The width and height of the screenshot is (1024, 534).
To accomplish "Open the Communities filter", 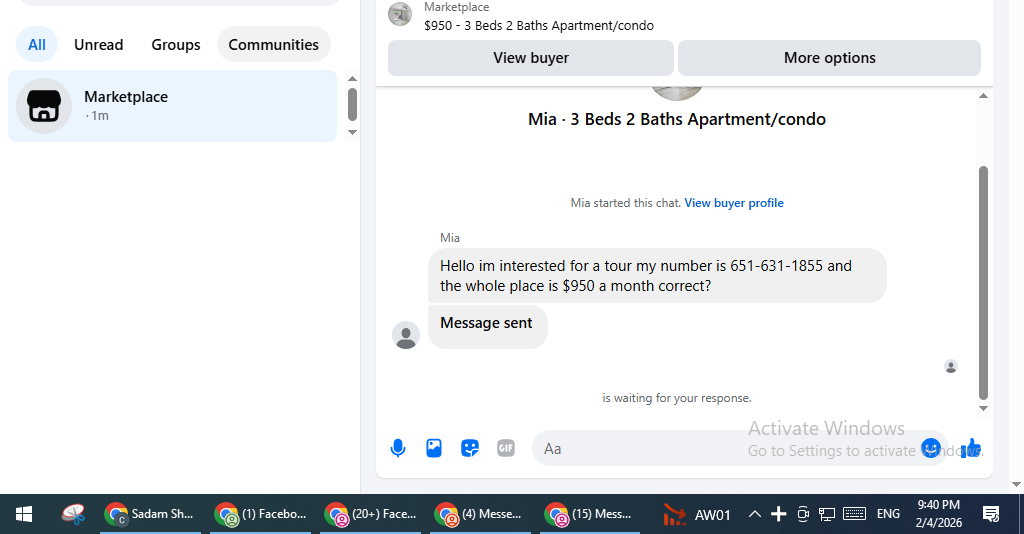I will tap(273, 44).
